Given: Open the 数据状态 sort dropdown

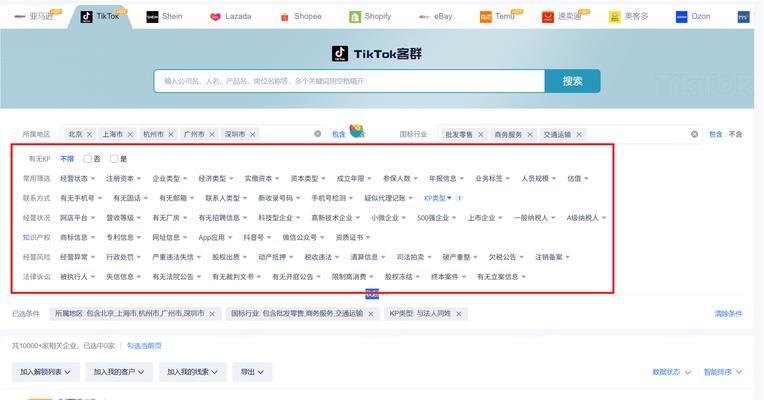Looking at the screenshot, I should point(671,372).
